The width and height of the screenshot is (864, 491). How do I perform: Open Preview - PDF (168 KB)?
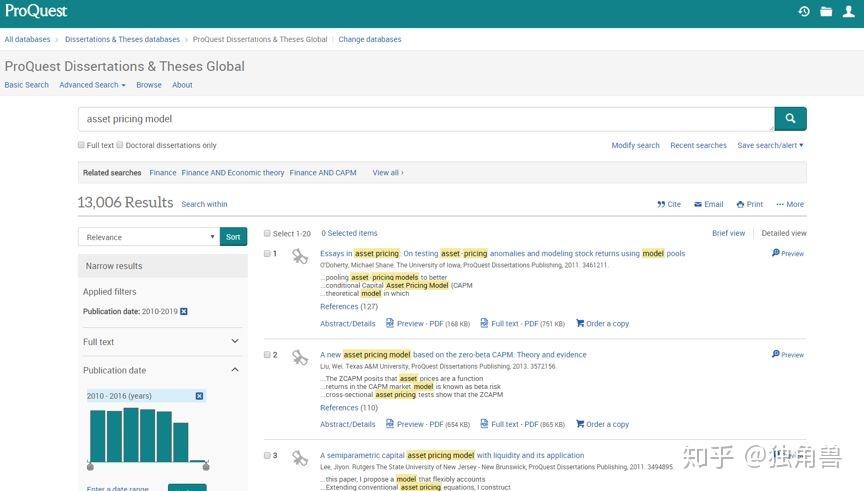click(428, 323)
